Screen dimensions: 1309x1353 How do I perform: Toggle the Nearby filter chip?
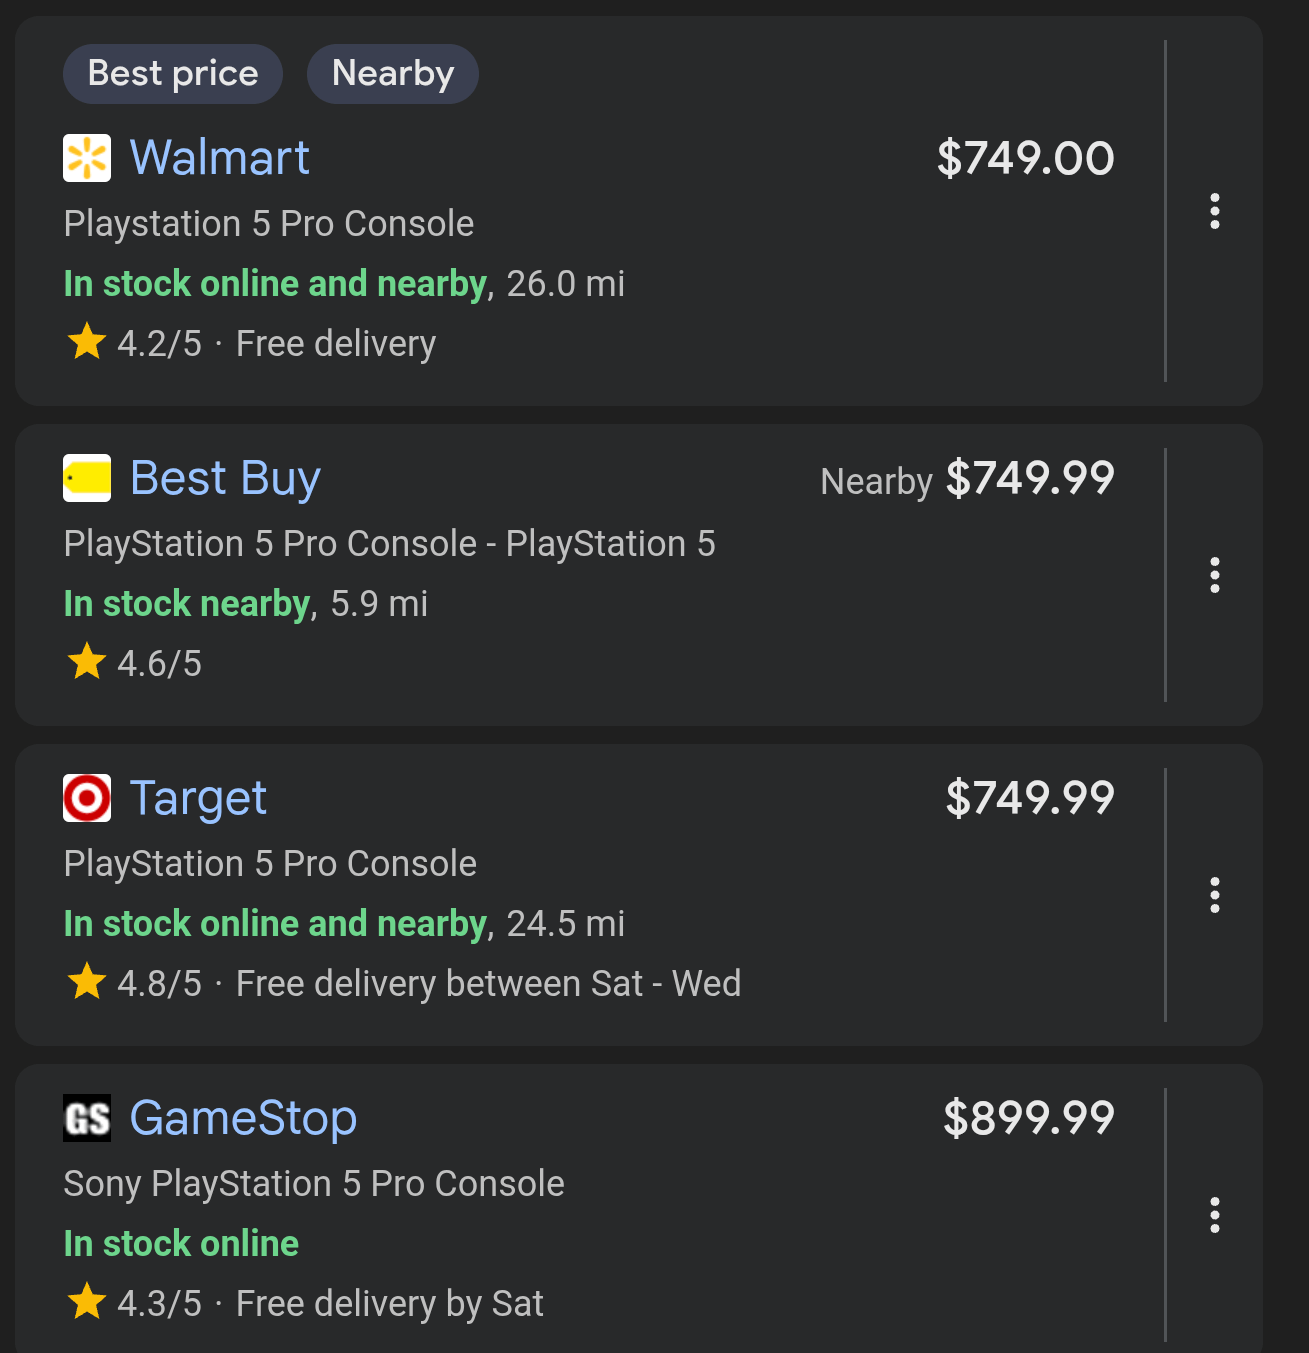point(392,74)
